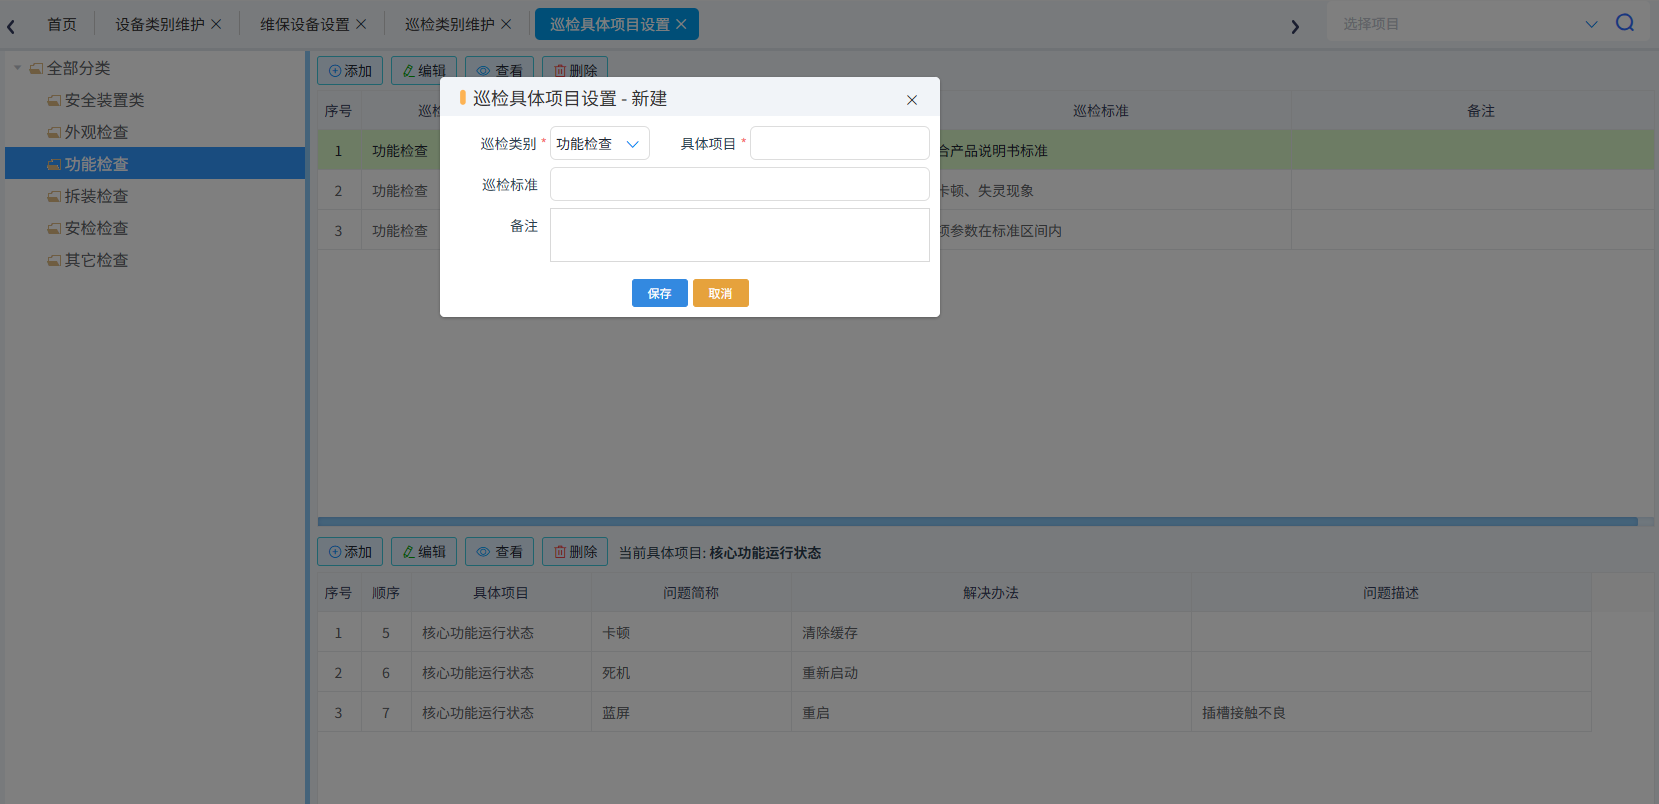Click the lower 添加 button

tap(350, 552)
